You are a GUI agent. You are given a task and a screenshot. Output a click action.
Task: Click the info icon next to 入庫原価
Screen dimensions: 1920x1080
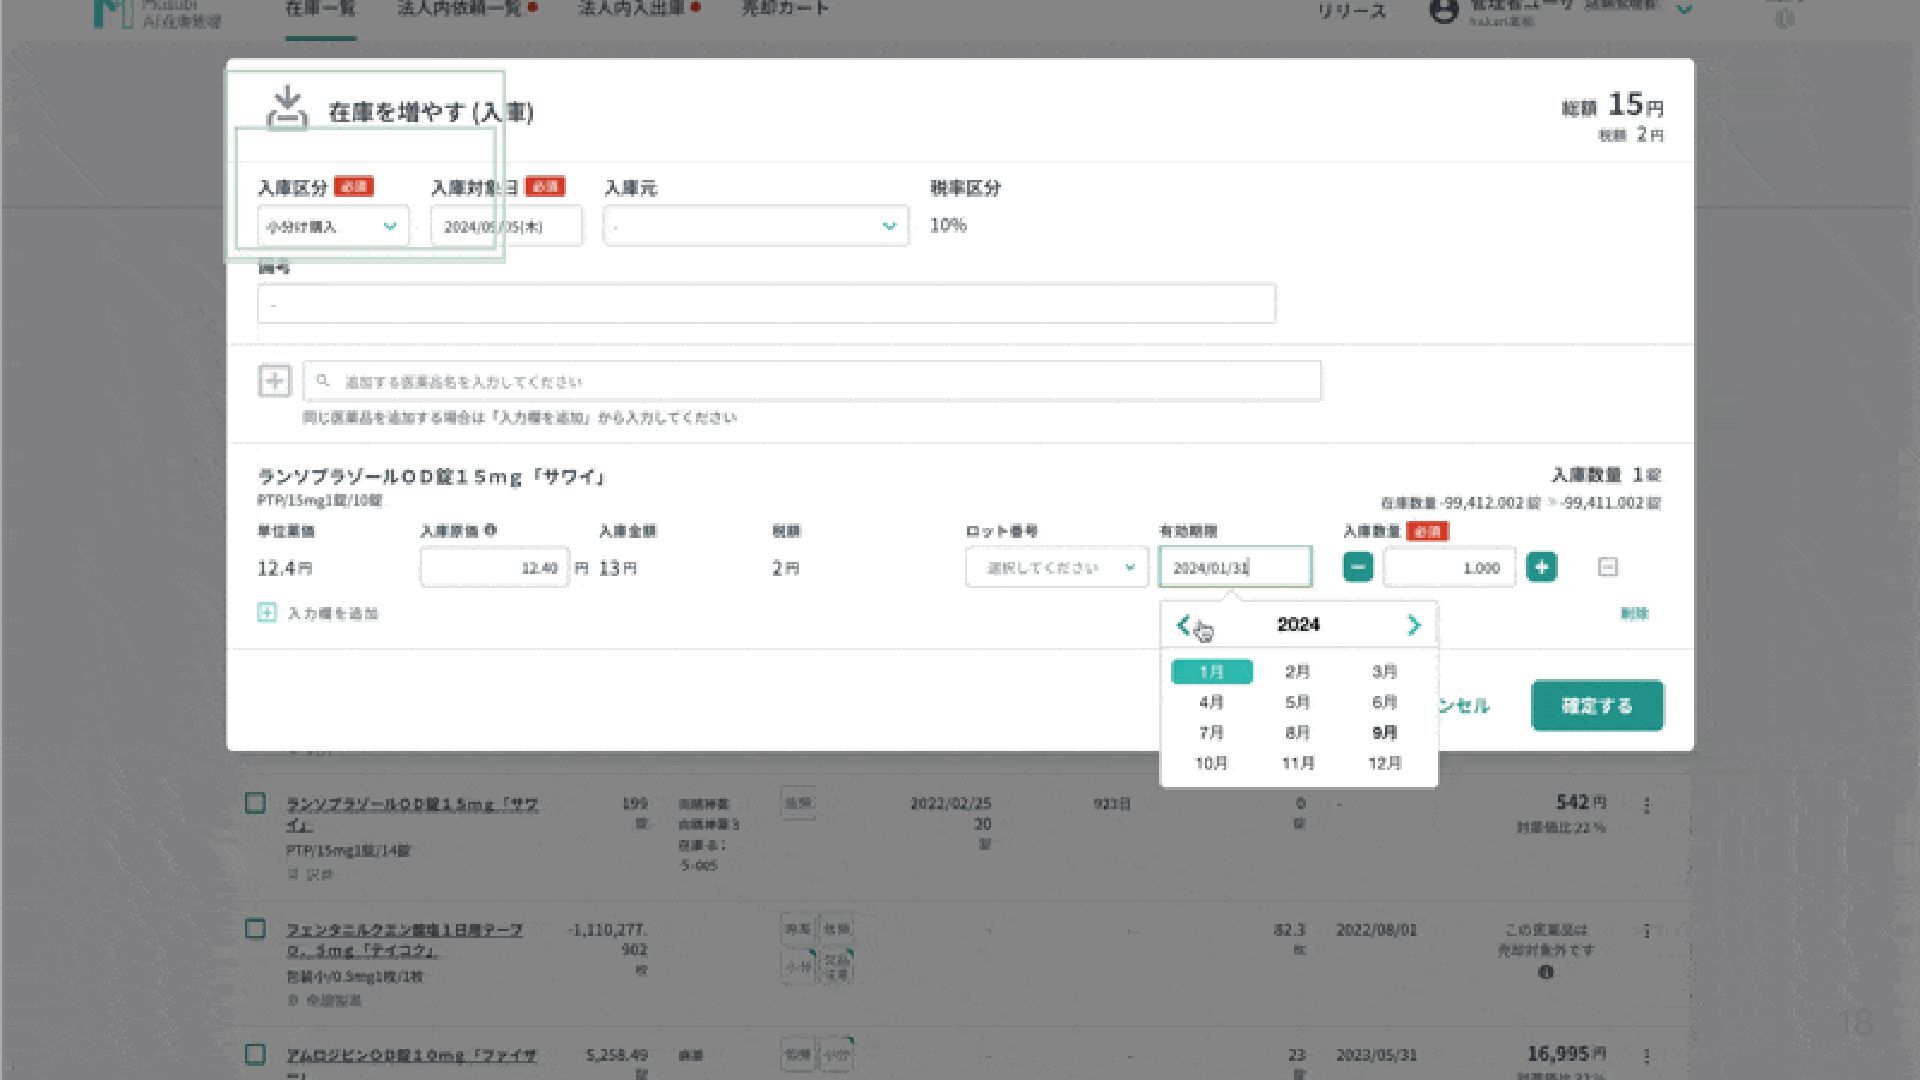click(x=490, y=531)
